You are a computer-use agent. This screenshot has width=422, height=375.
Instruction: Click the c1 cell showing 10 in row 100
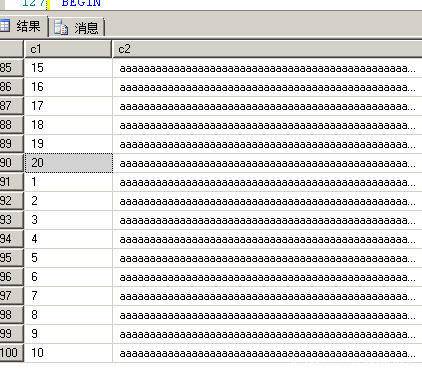point(69,353)
